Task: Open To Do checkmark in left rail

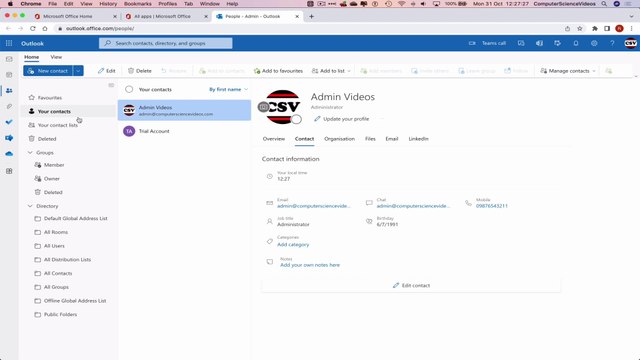Action: (9, 122)
